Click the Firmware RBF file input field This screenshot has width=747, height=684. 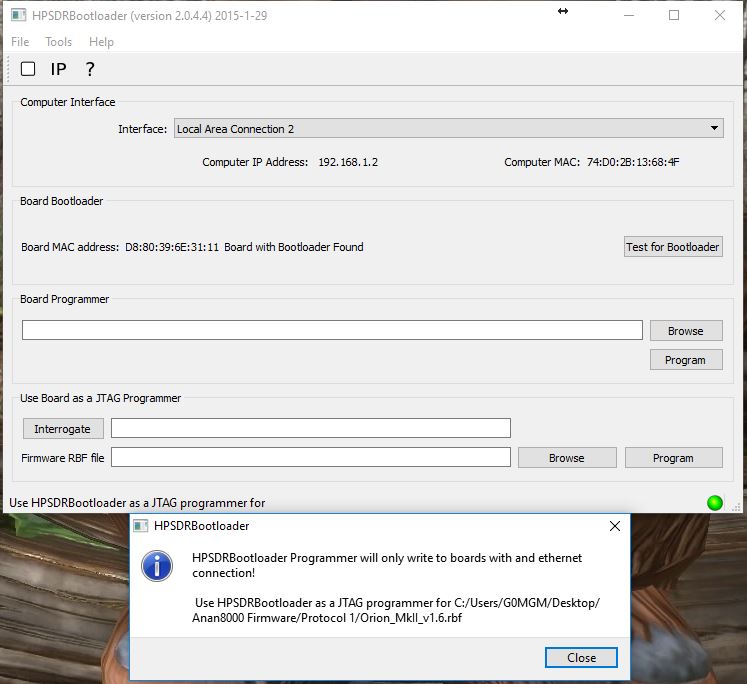coord(311,457)
